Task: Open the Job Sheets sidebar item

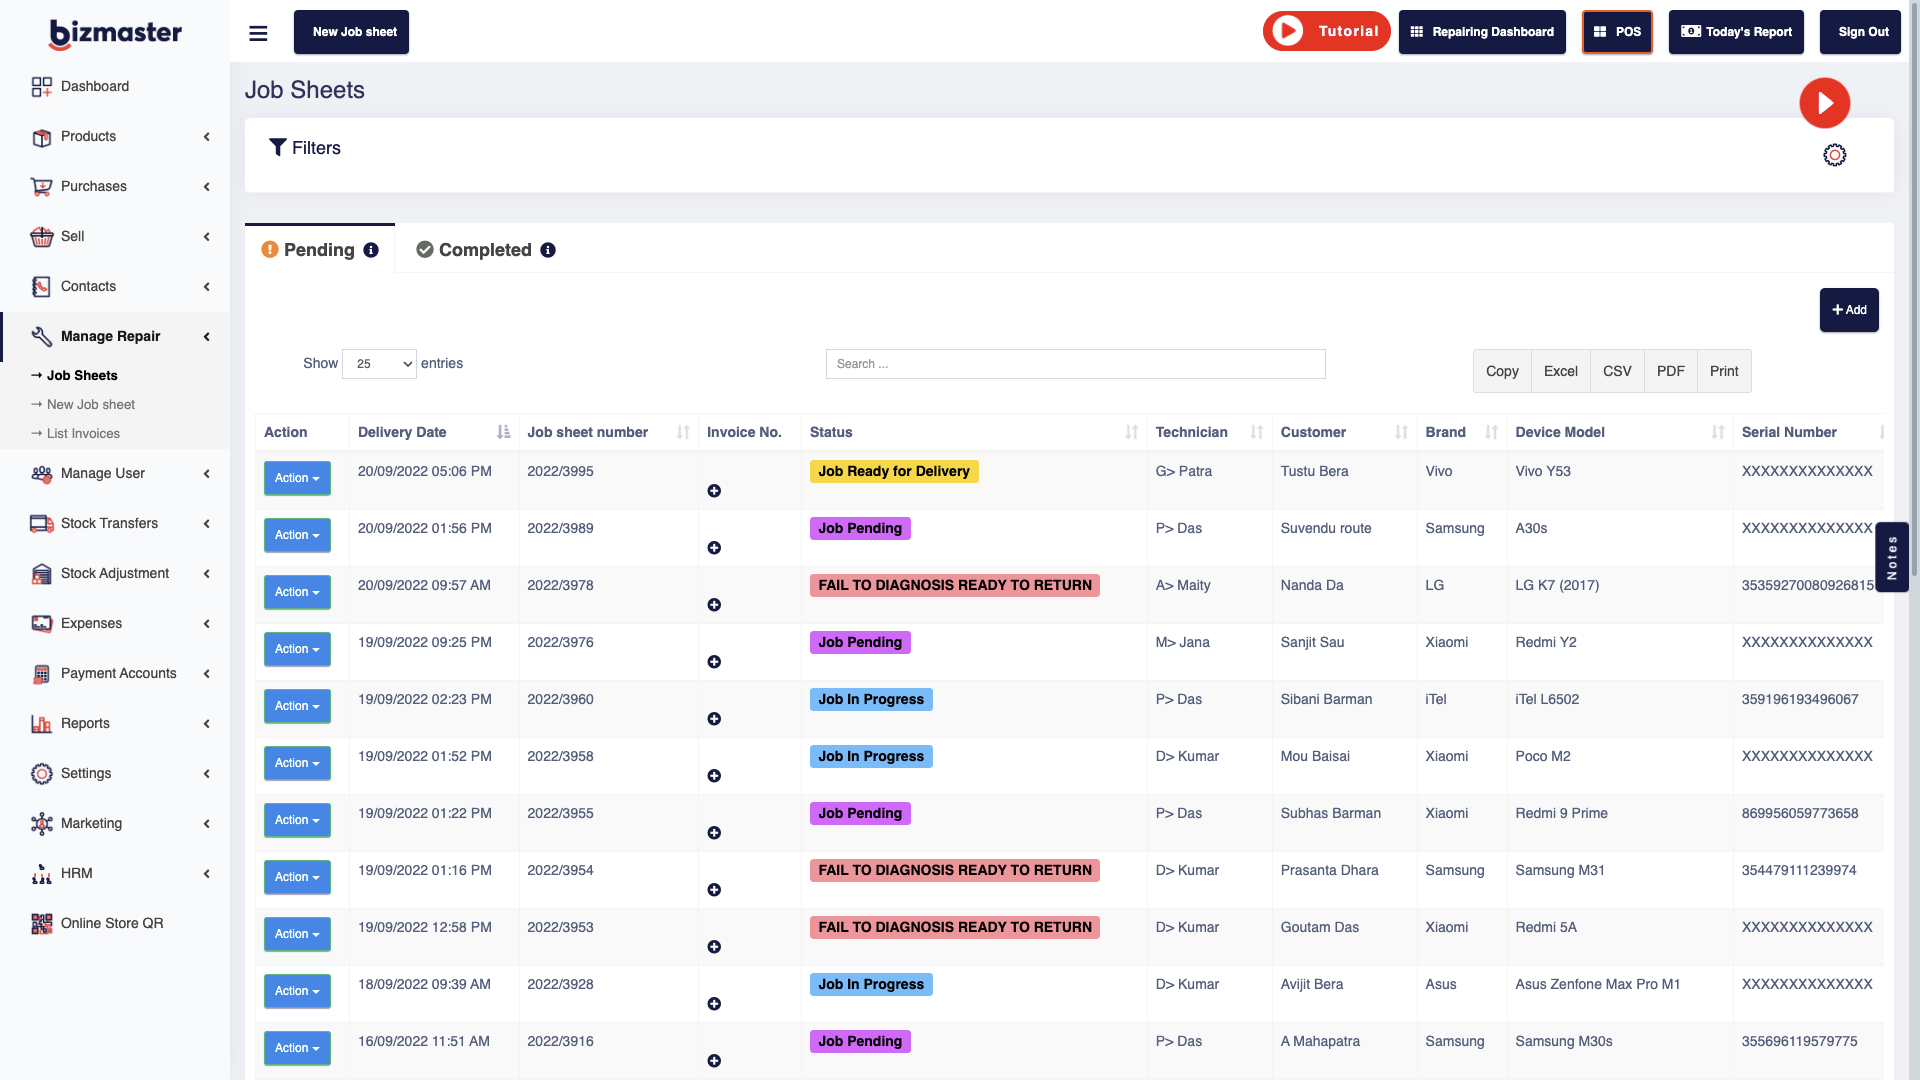Action: 81,375
